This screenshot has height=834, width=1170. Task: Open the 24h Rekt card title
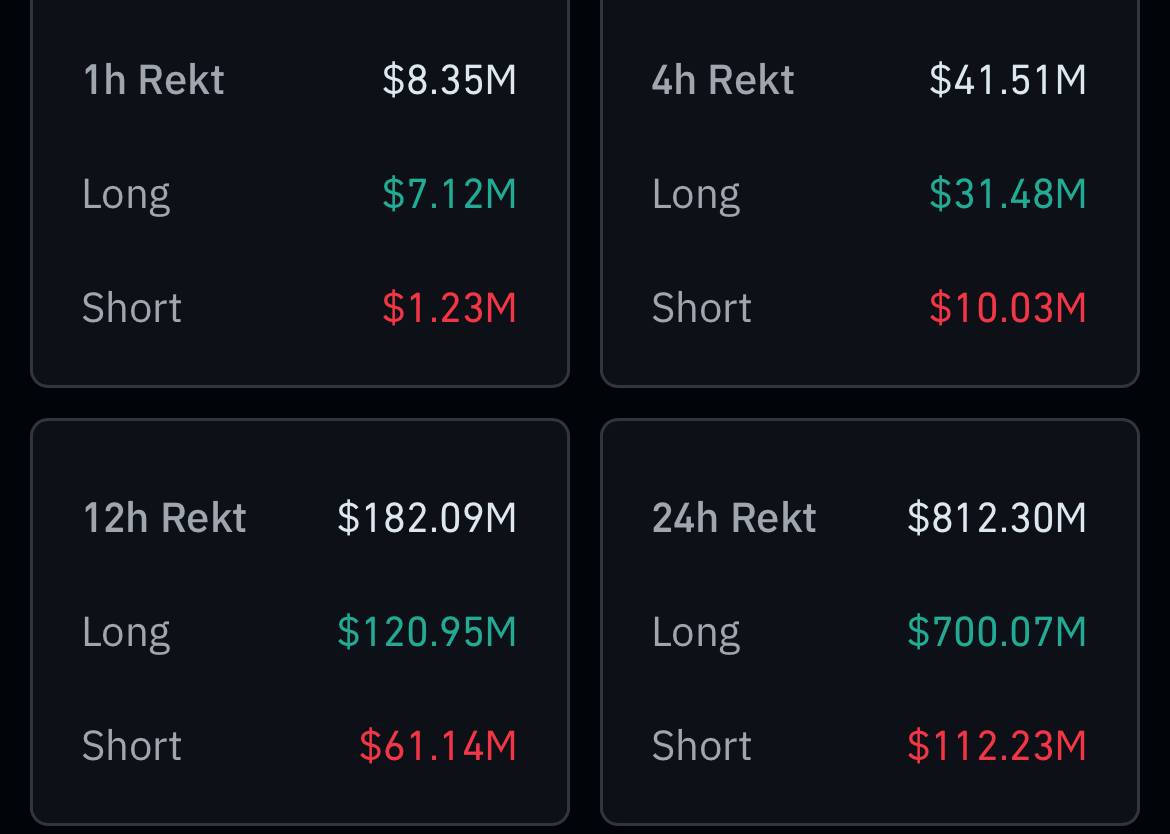734,518
